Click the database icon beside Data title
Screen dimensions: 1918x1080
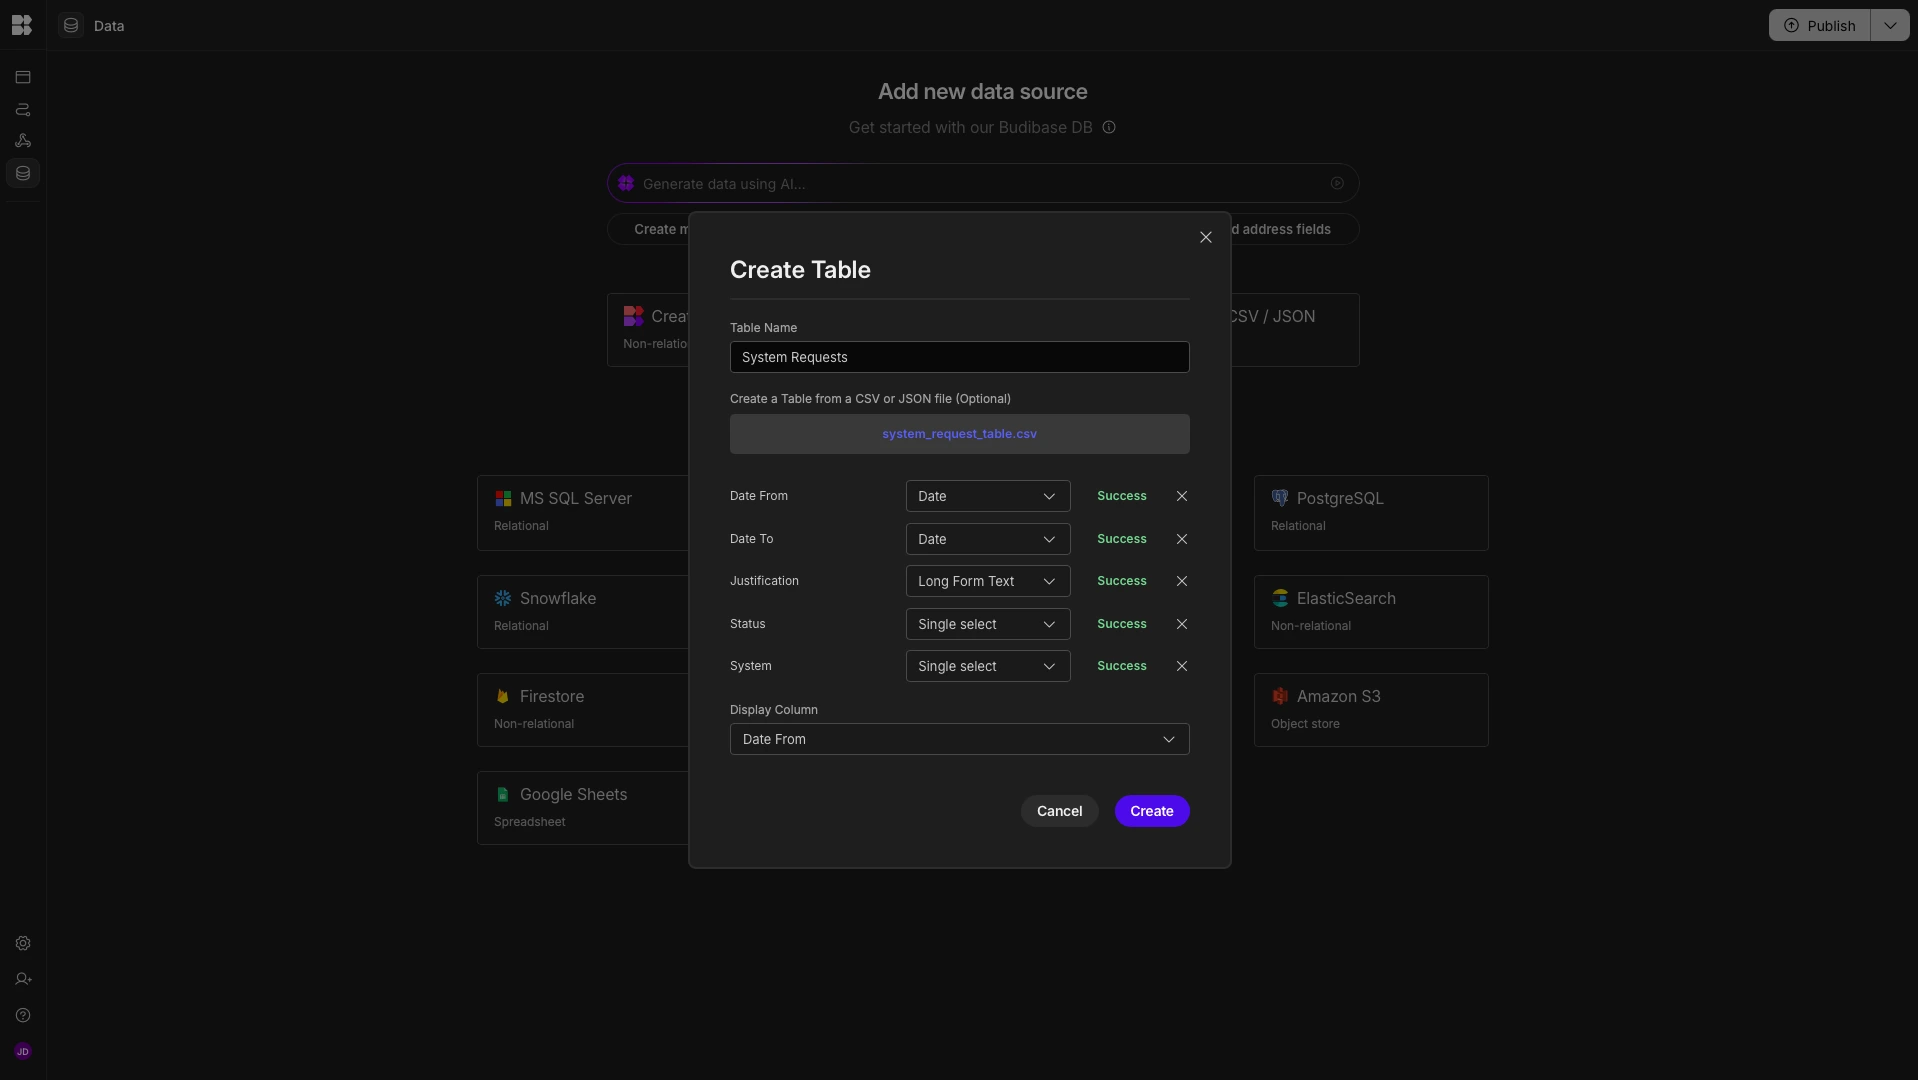point(71,25)
